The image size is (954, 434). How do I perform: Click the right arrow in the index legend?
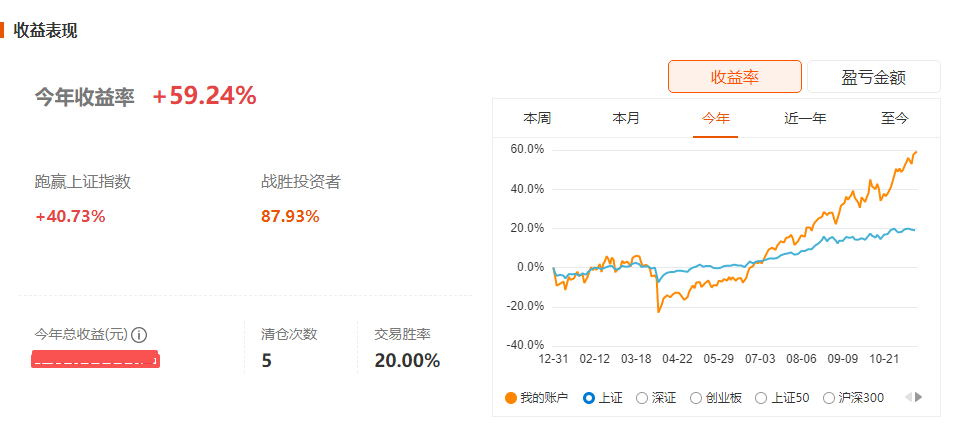coord(918,397)
